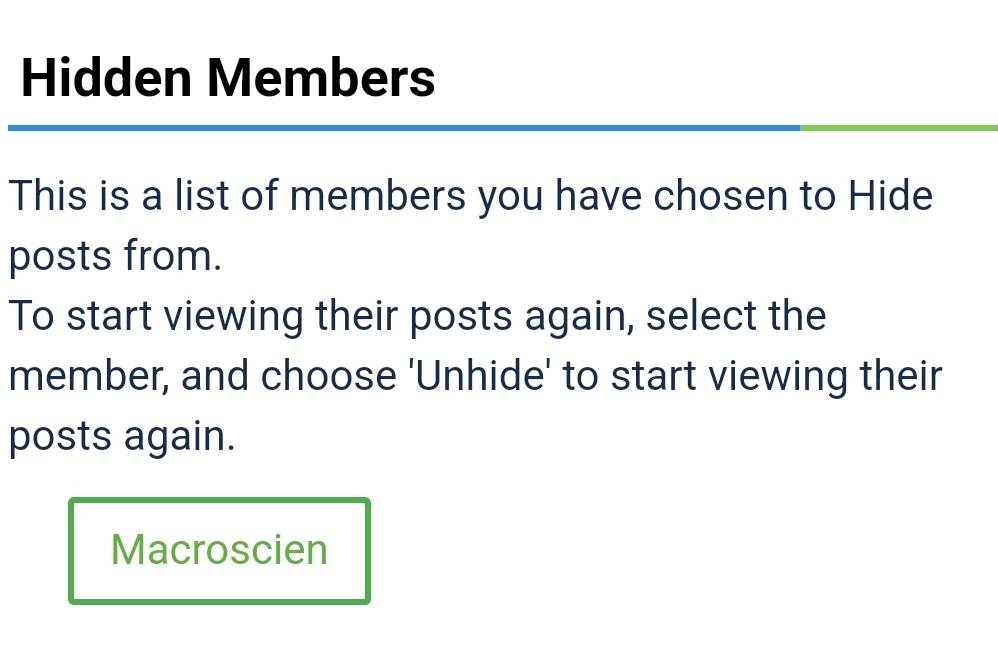The height and width of the screenshot is (659, 998).
Task: Click the word 'To' starting the second sentence
Action: point(31,316)
